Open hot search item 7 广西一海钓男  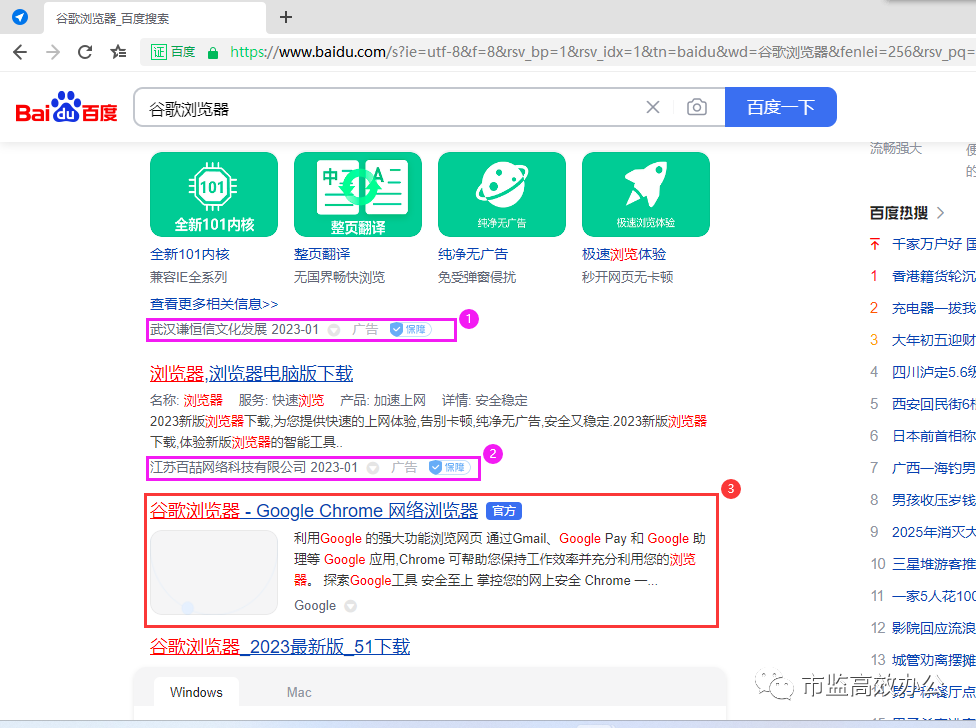(933, 468)
